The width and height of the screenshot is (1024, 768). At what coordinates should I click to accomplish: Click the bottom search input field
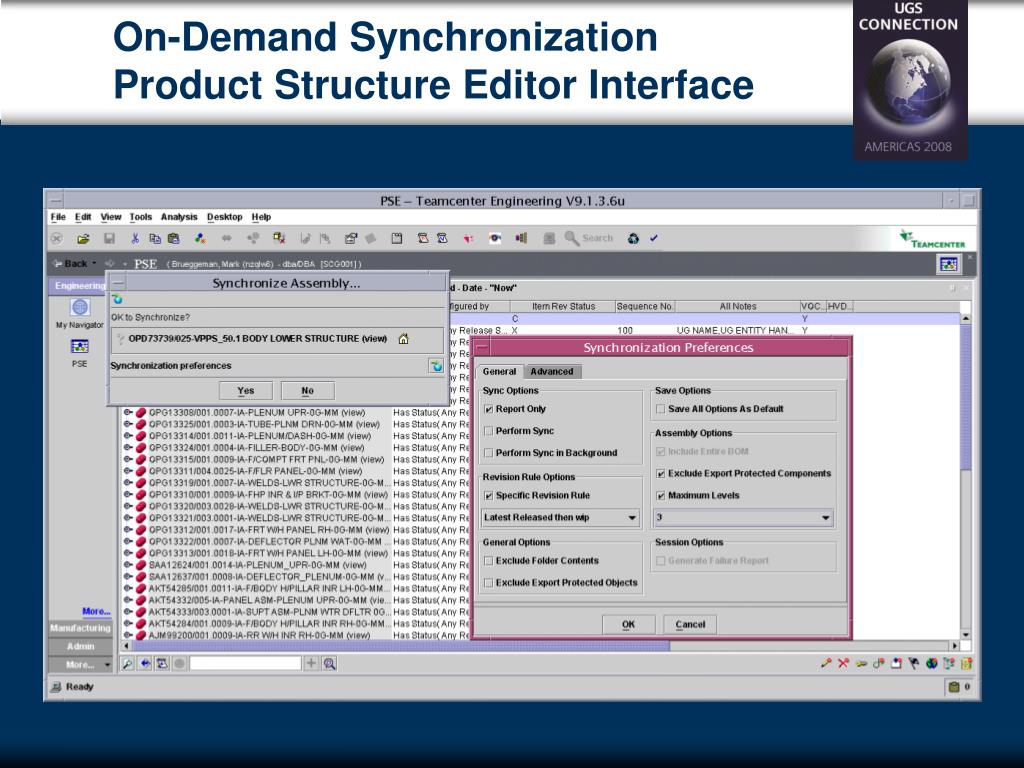point(246,664)
